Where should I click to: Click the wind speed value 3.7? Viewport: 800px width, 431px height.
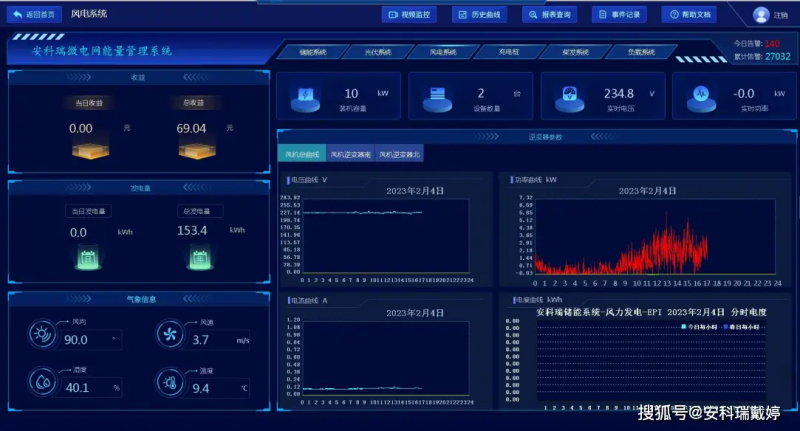pyautogui.click(x=201, y=340)
